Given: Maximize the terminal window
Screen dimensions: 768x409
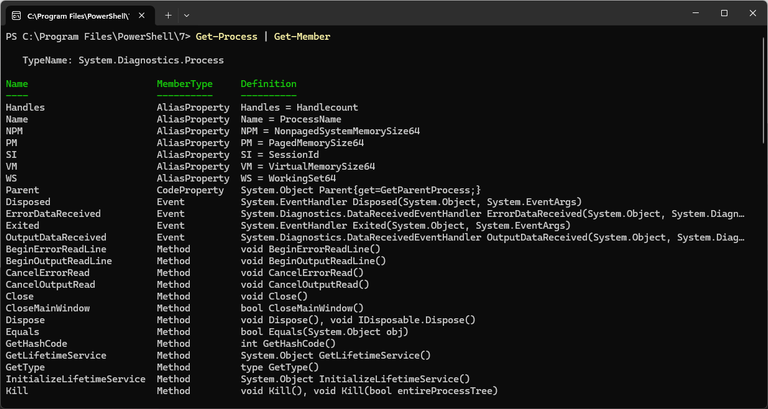Looking at the screenshot, I should tap(724, 14).
